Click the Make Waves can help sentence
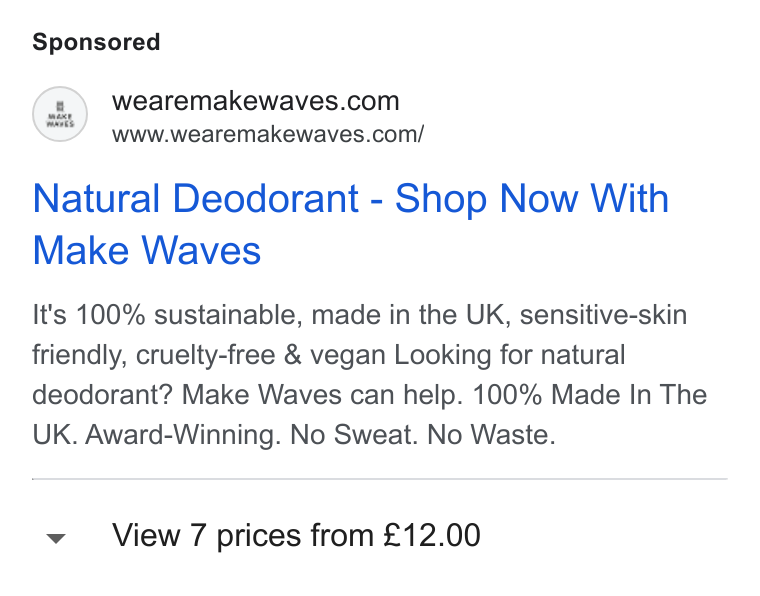760x596 pixels. tap(322, 395)
